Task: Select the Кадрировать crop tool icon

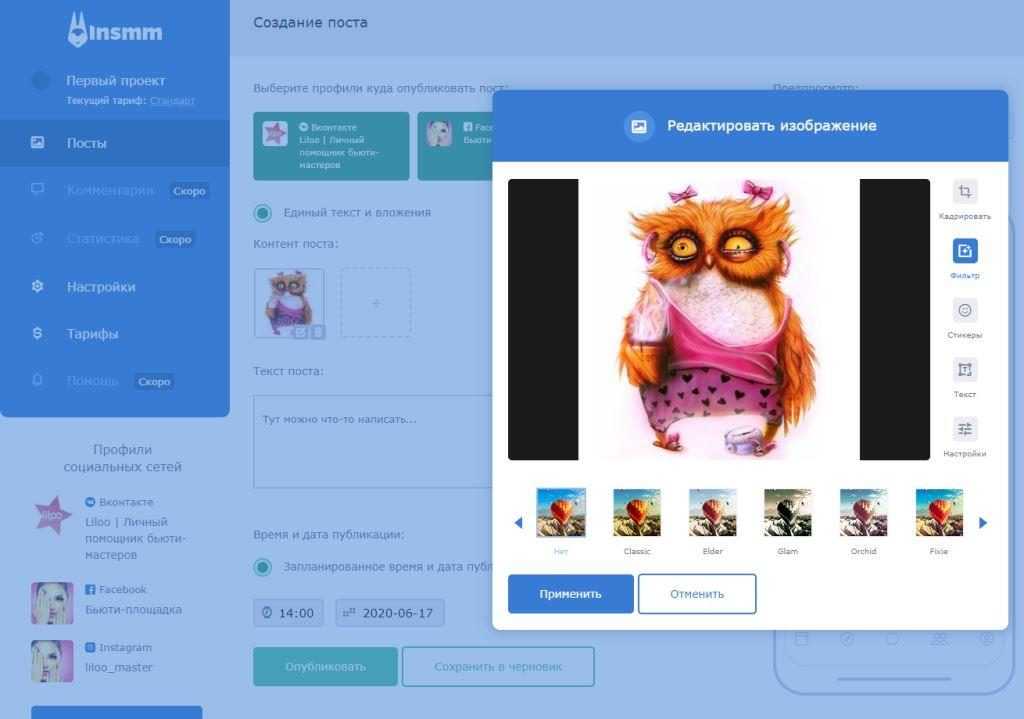Action: [x=964, y=192]
